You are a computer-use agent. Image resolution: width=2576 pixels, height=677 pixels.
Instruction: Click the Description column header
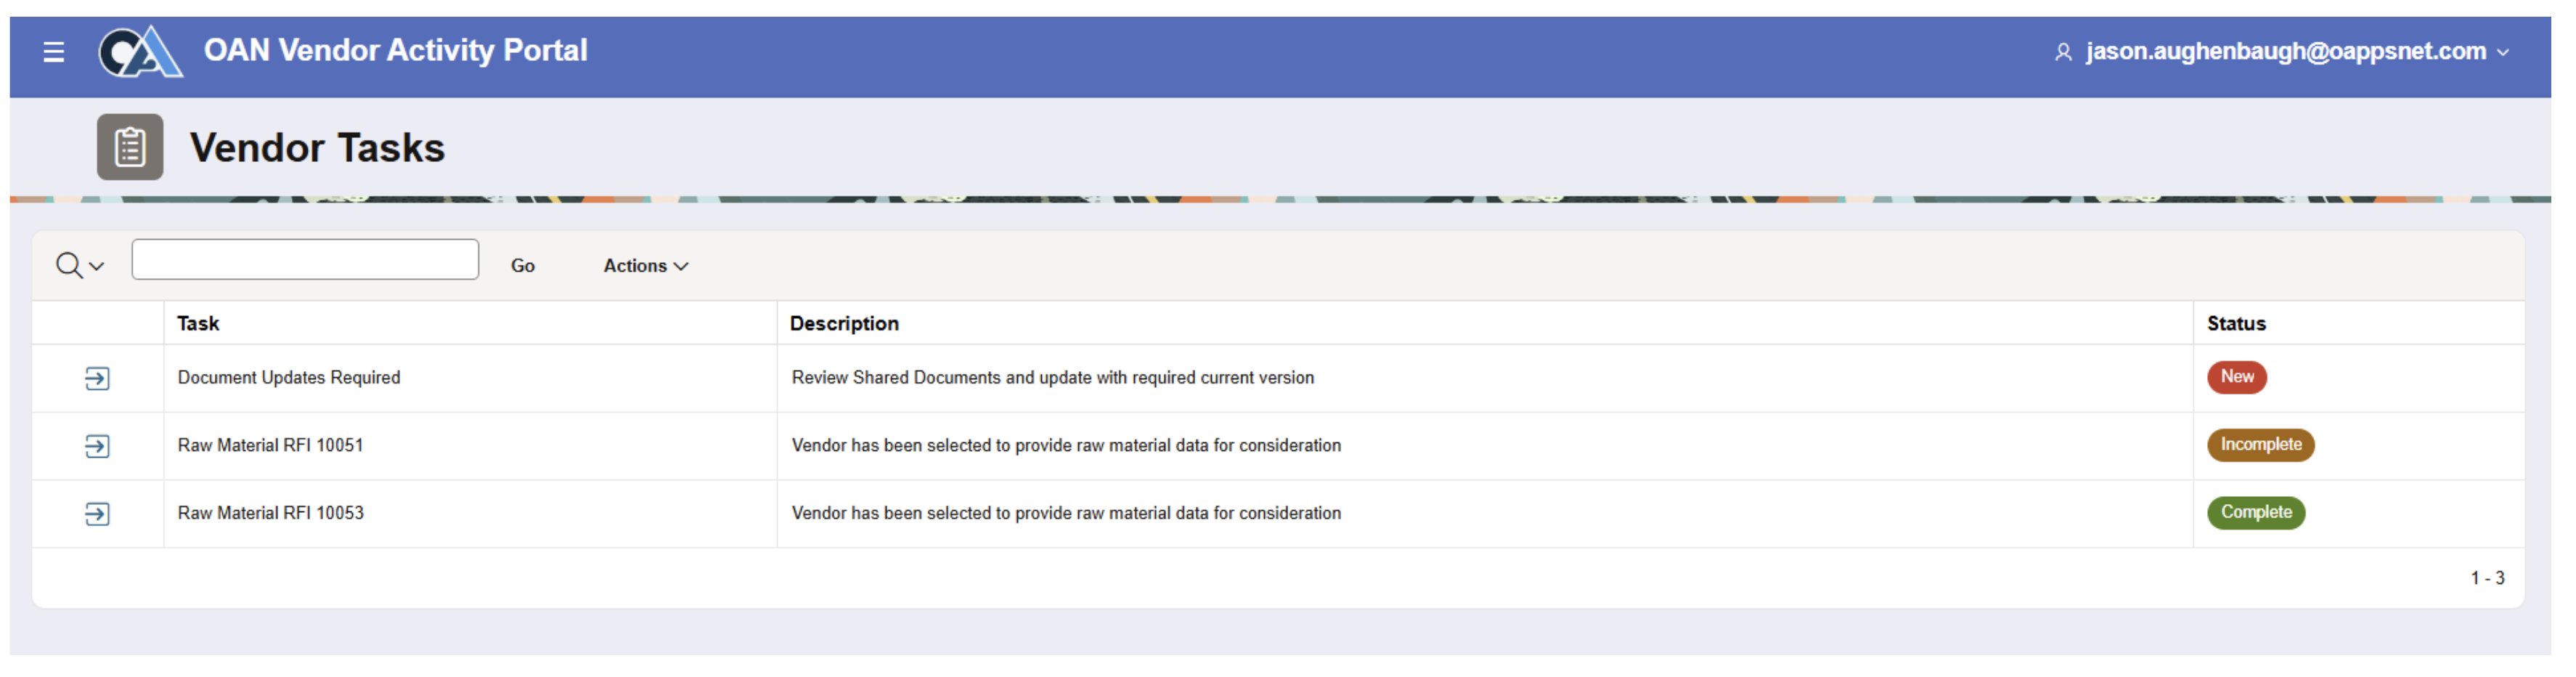[844, 324]
